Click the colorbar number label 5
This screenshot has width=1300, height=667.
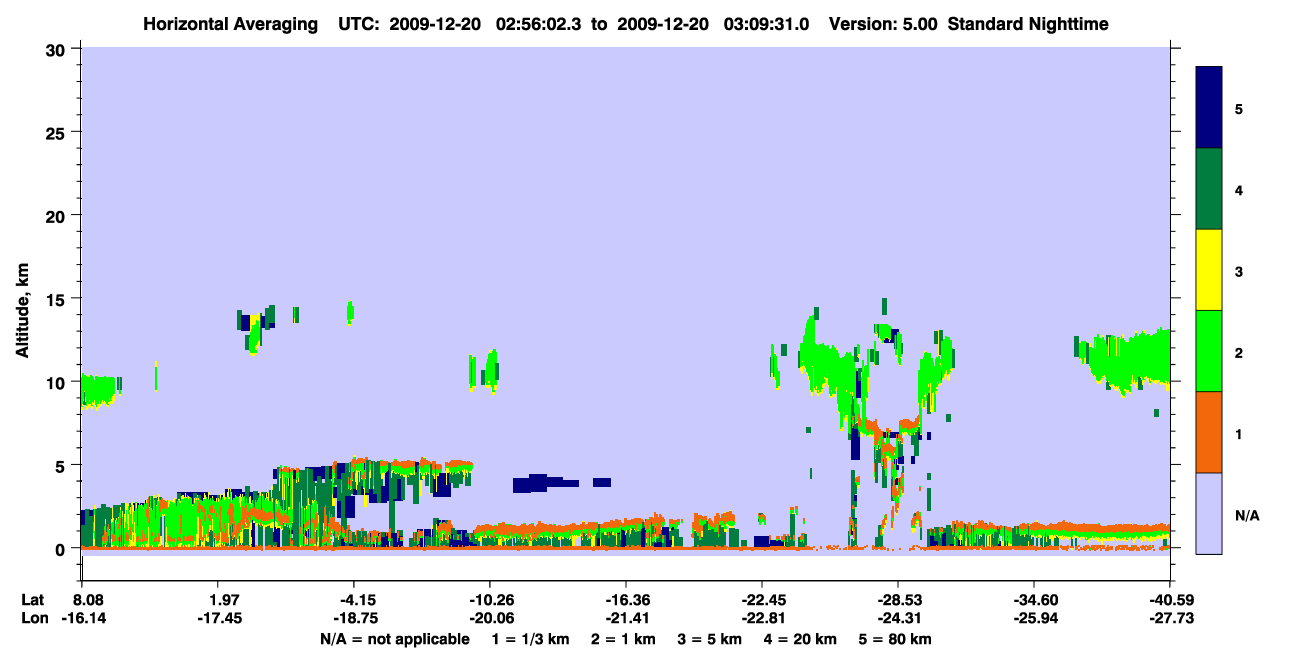coord(1239,108)
